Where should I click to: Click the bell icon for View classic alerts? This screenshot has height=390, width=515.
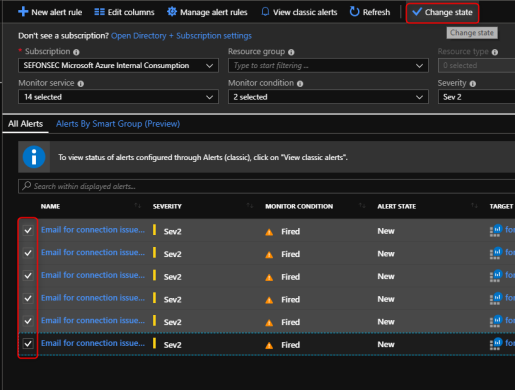coord(265,12)
